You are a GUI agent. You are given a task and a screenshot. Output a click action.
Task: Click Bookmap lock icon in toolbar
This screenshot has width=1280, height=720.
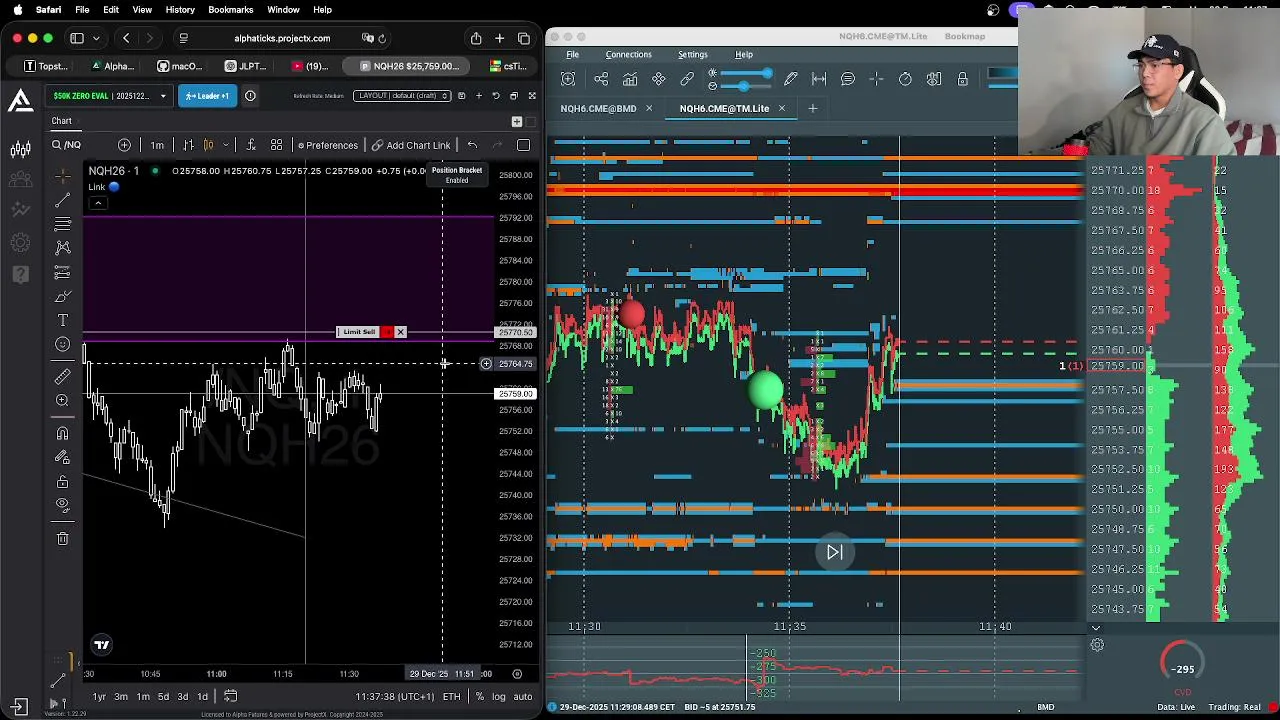click(x=962, y=79)
